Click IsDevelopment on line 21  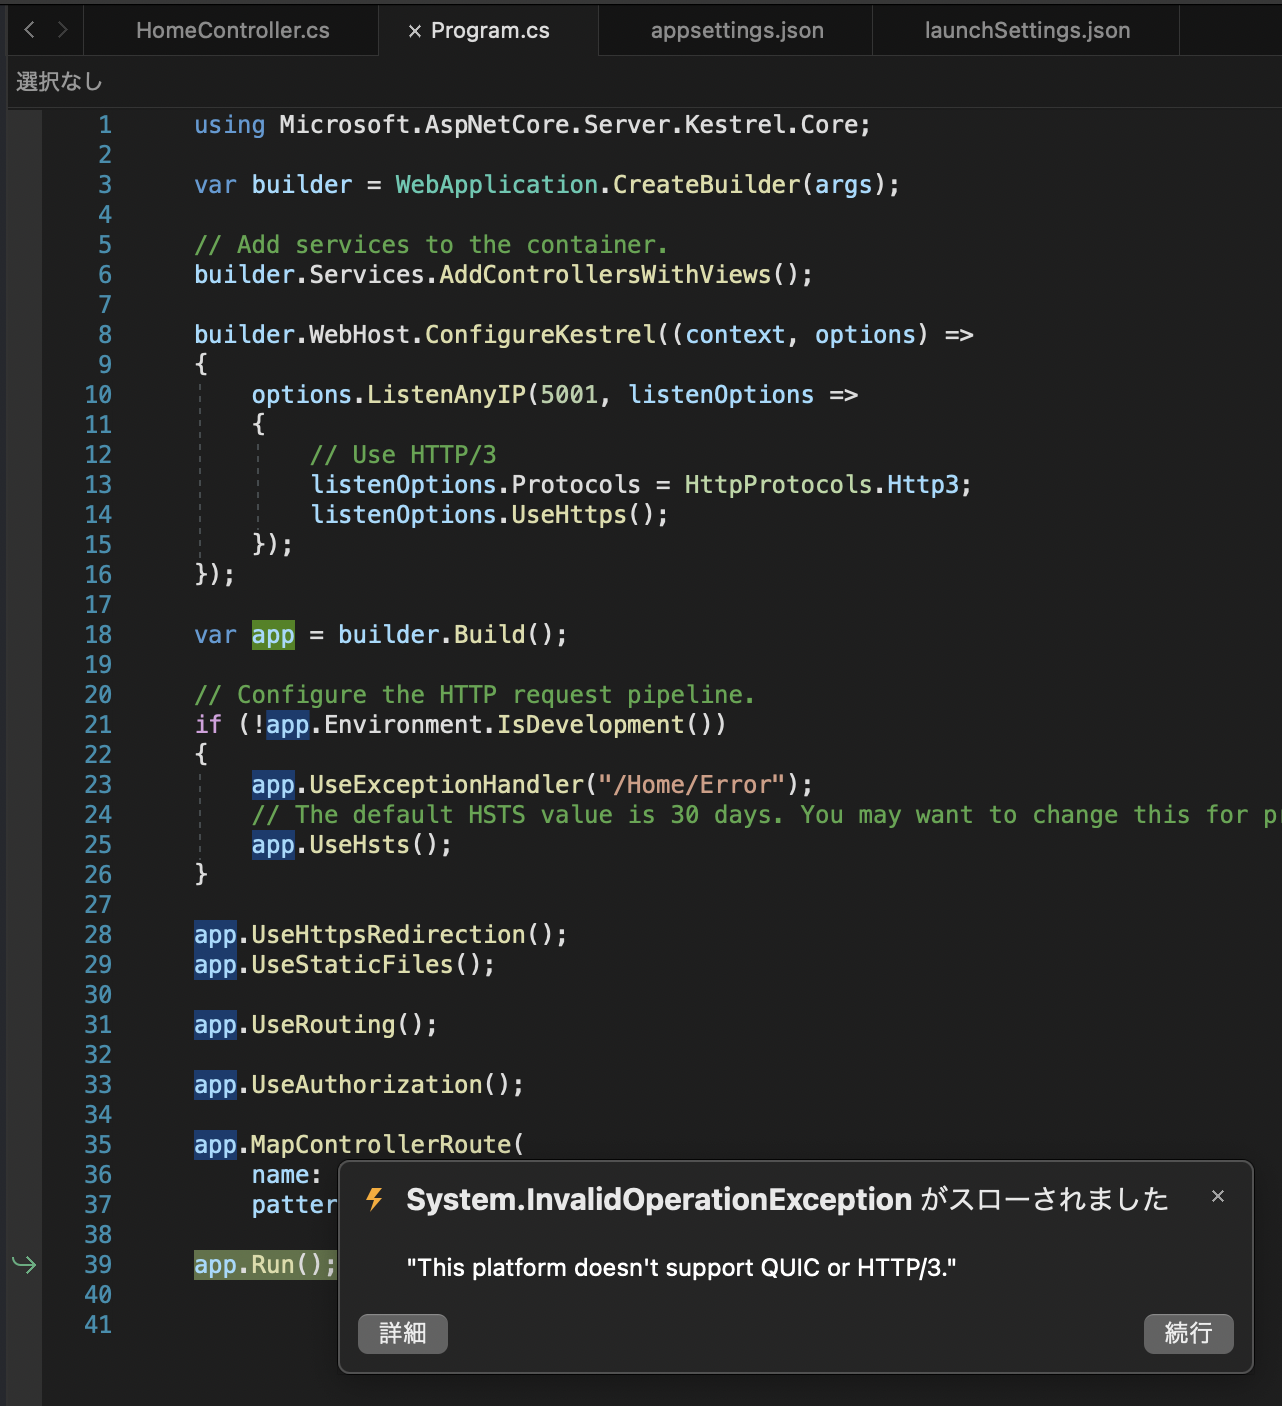tap(590, 725)
